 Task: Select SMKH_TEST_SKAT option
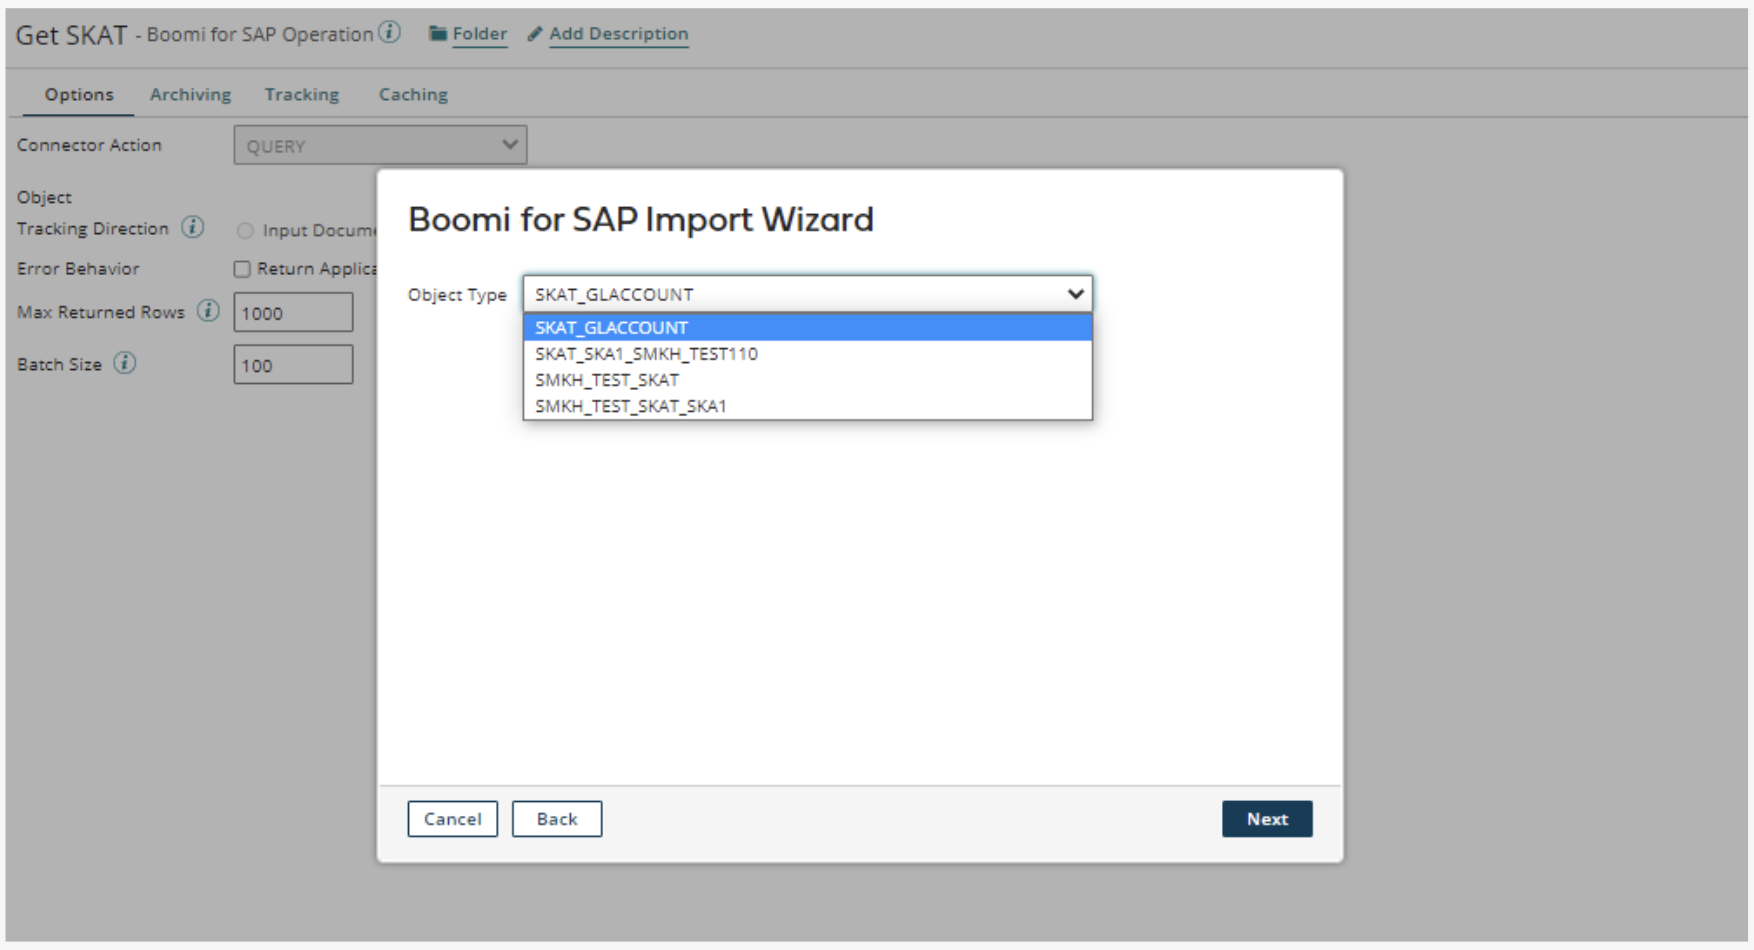[x=607, y=380]
